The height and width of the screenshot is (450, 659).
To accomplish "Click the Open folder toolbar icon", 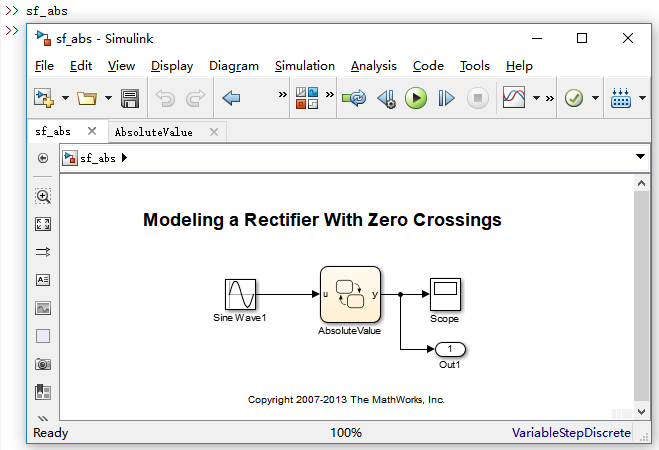I will point(87,98).
